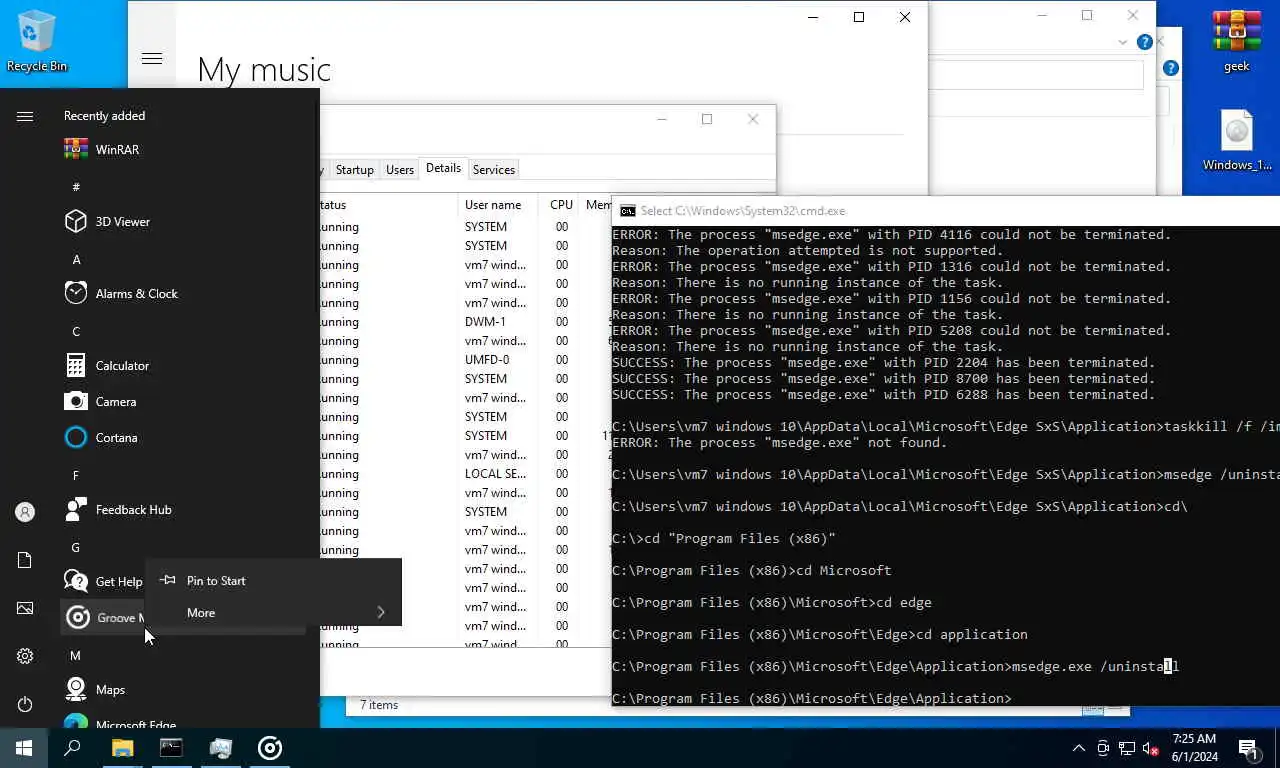This screenshot has width=1280, height=768.
Task: Open Settings gear in Start sidebar
Action: tap(25, 656)
